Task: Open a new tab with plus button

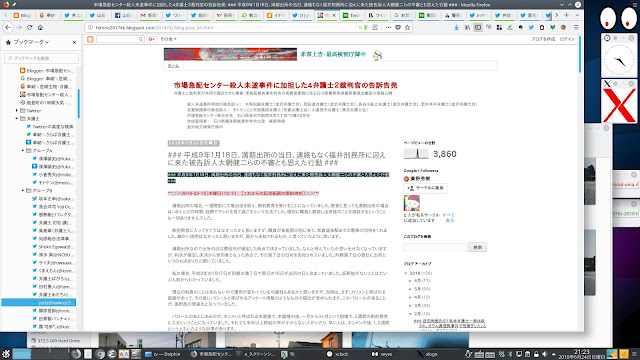Action: click(567, 15)
